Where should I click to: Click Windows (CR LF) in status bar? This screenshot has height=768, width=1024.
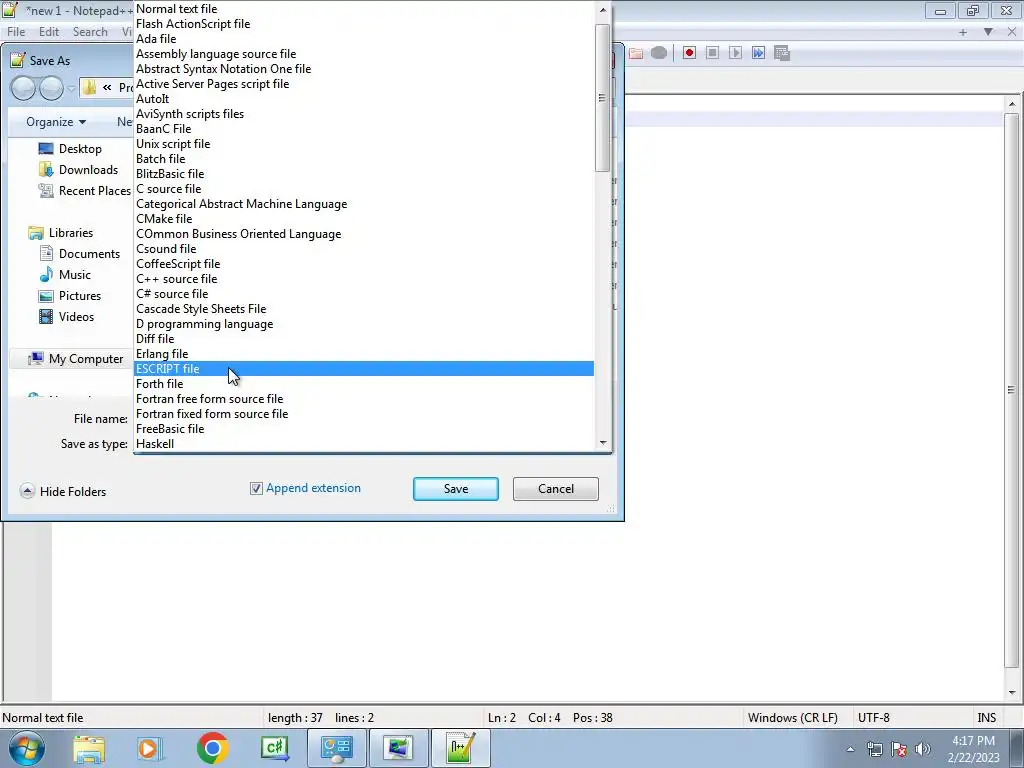pos(792,718)
